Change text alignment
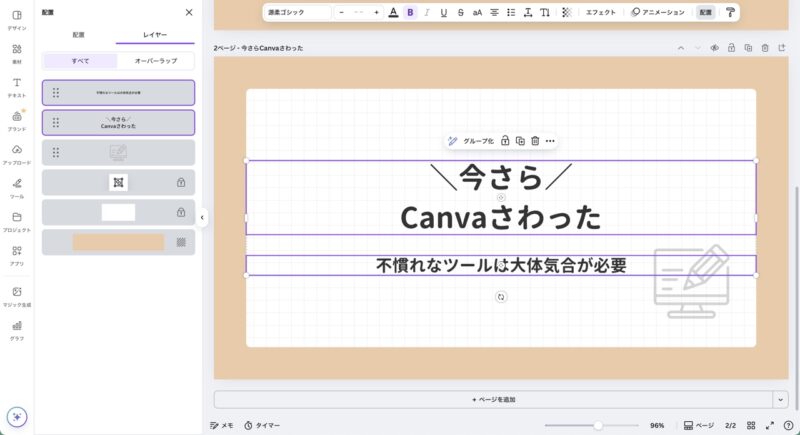 coord(494,12)
